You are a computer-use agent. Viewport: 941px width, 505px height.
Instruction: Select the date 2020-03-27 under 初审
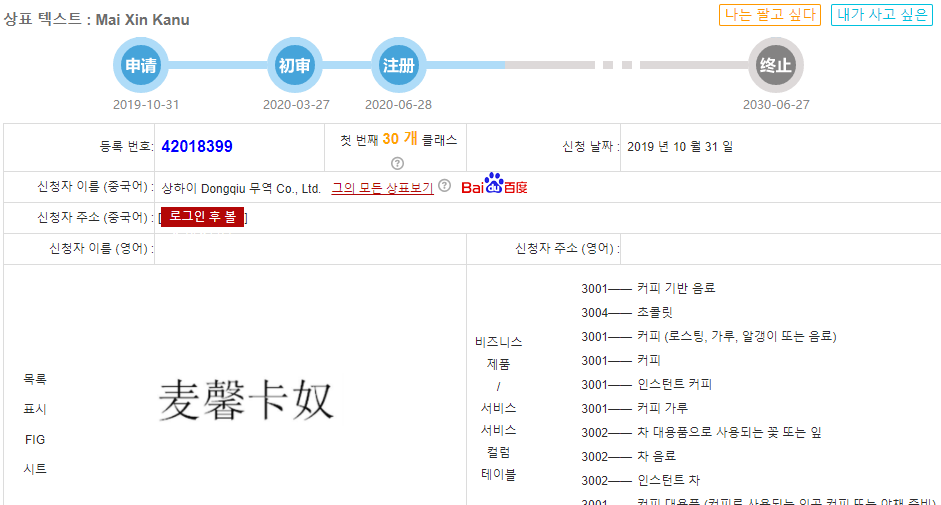point(296,104)
